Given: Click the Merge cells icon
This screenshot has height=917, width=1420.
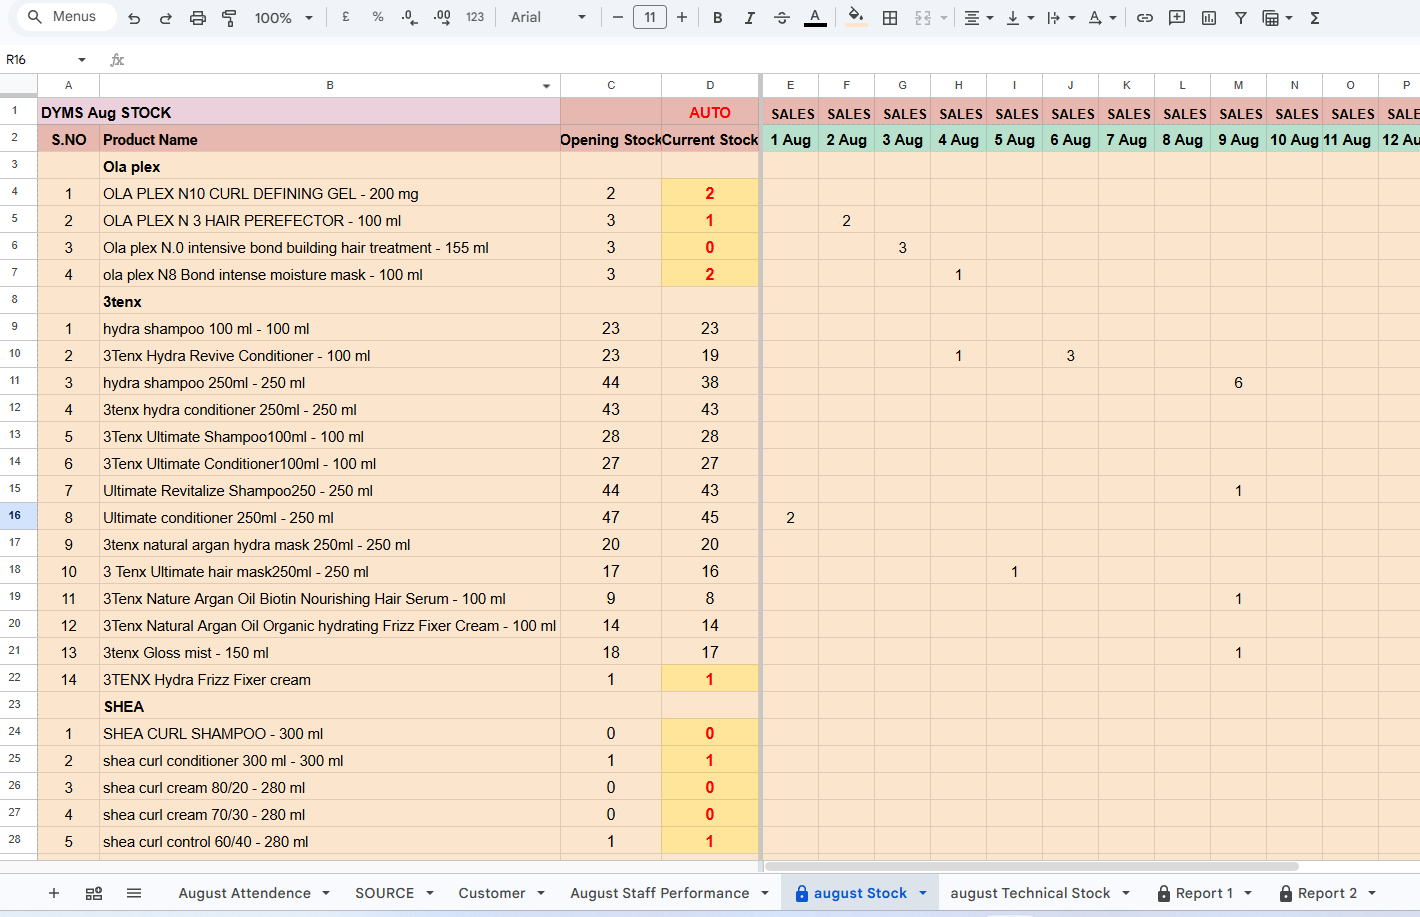Looking at the screenshot, I should (923, 17).
